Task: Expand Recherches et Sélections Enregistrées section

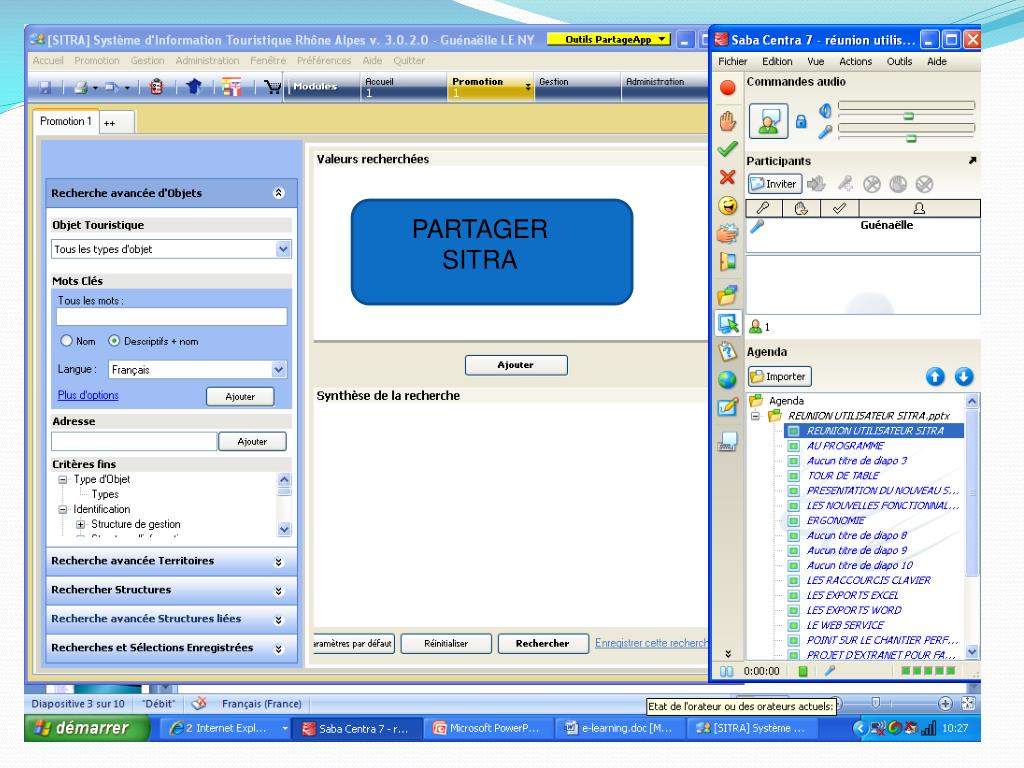Action: pos(279,648)
